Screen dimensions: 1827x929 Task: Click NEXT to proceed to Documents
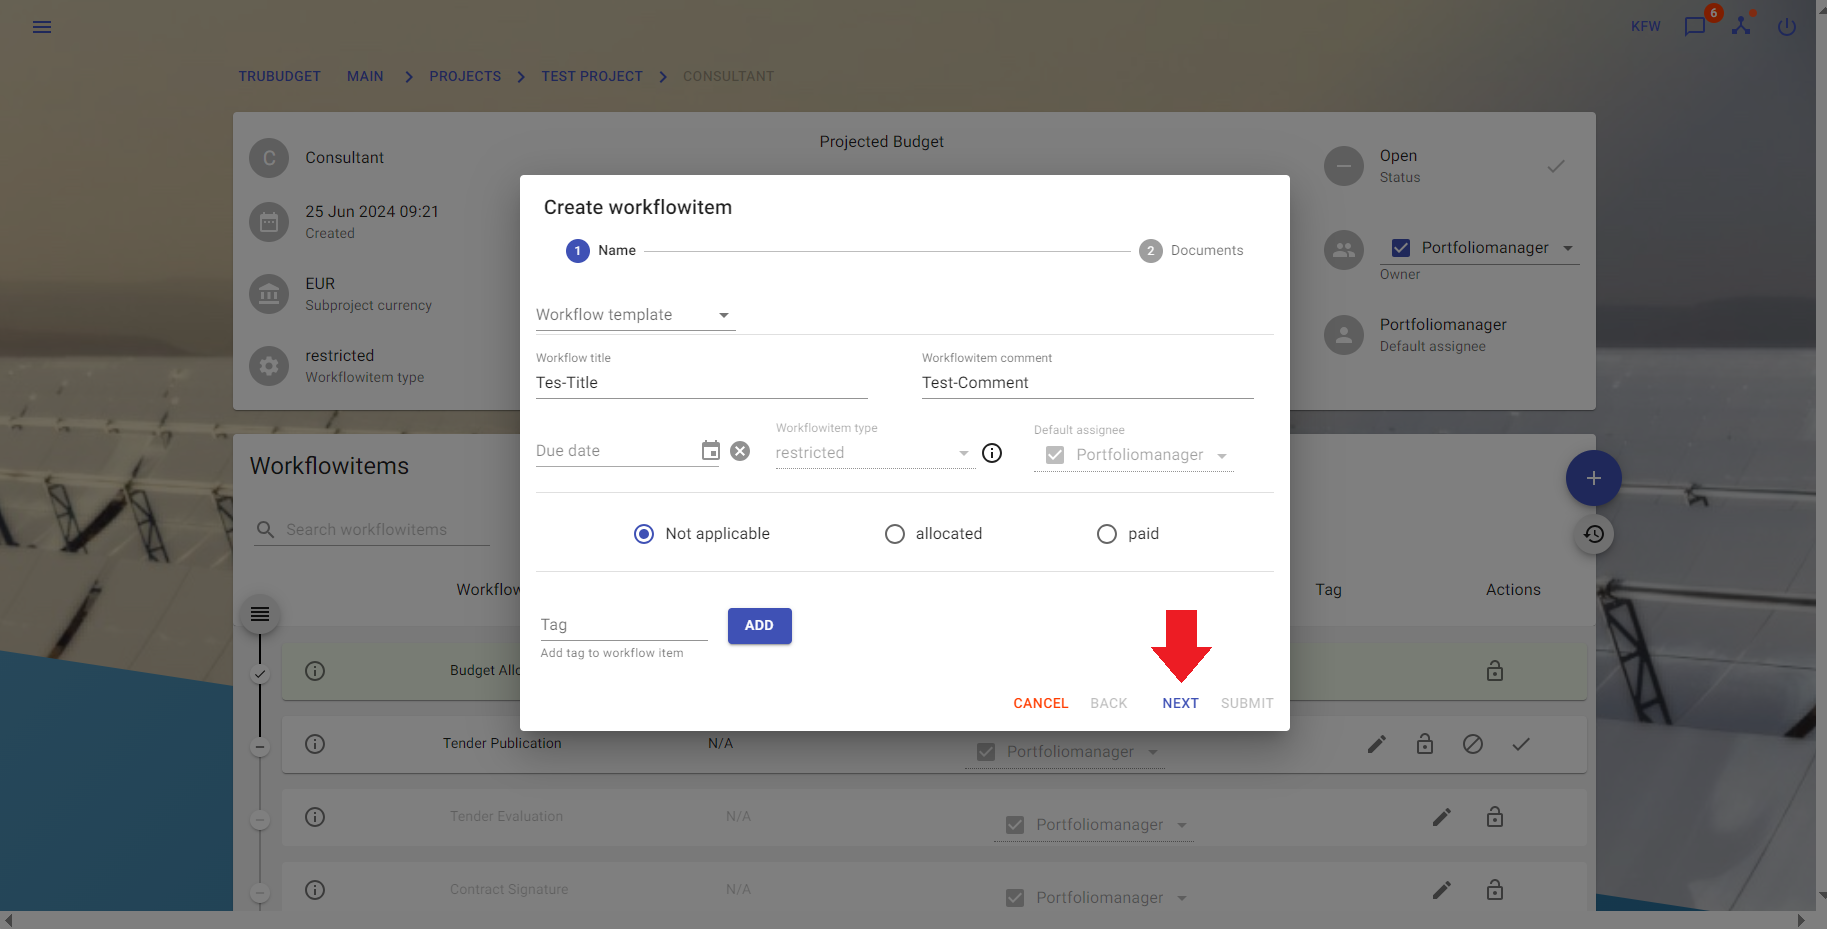pos(1180,703)
